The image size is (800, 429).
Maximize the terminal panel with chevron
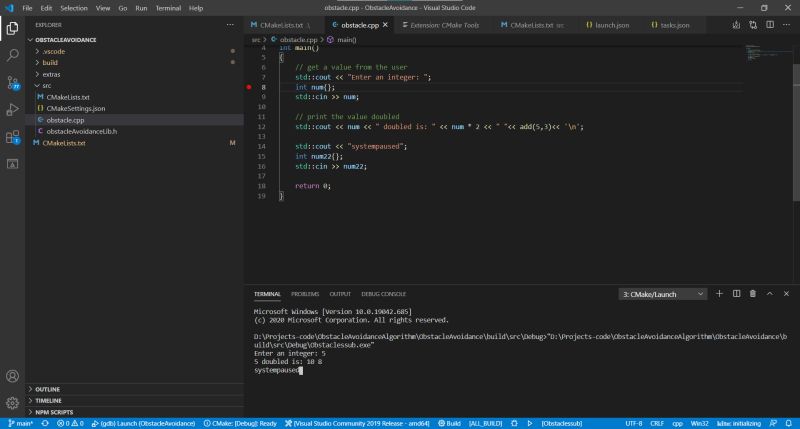(x=770, y=294)
